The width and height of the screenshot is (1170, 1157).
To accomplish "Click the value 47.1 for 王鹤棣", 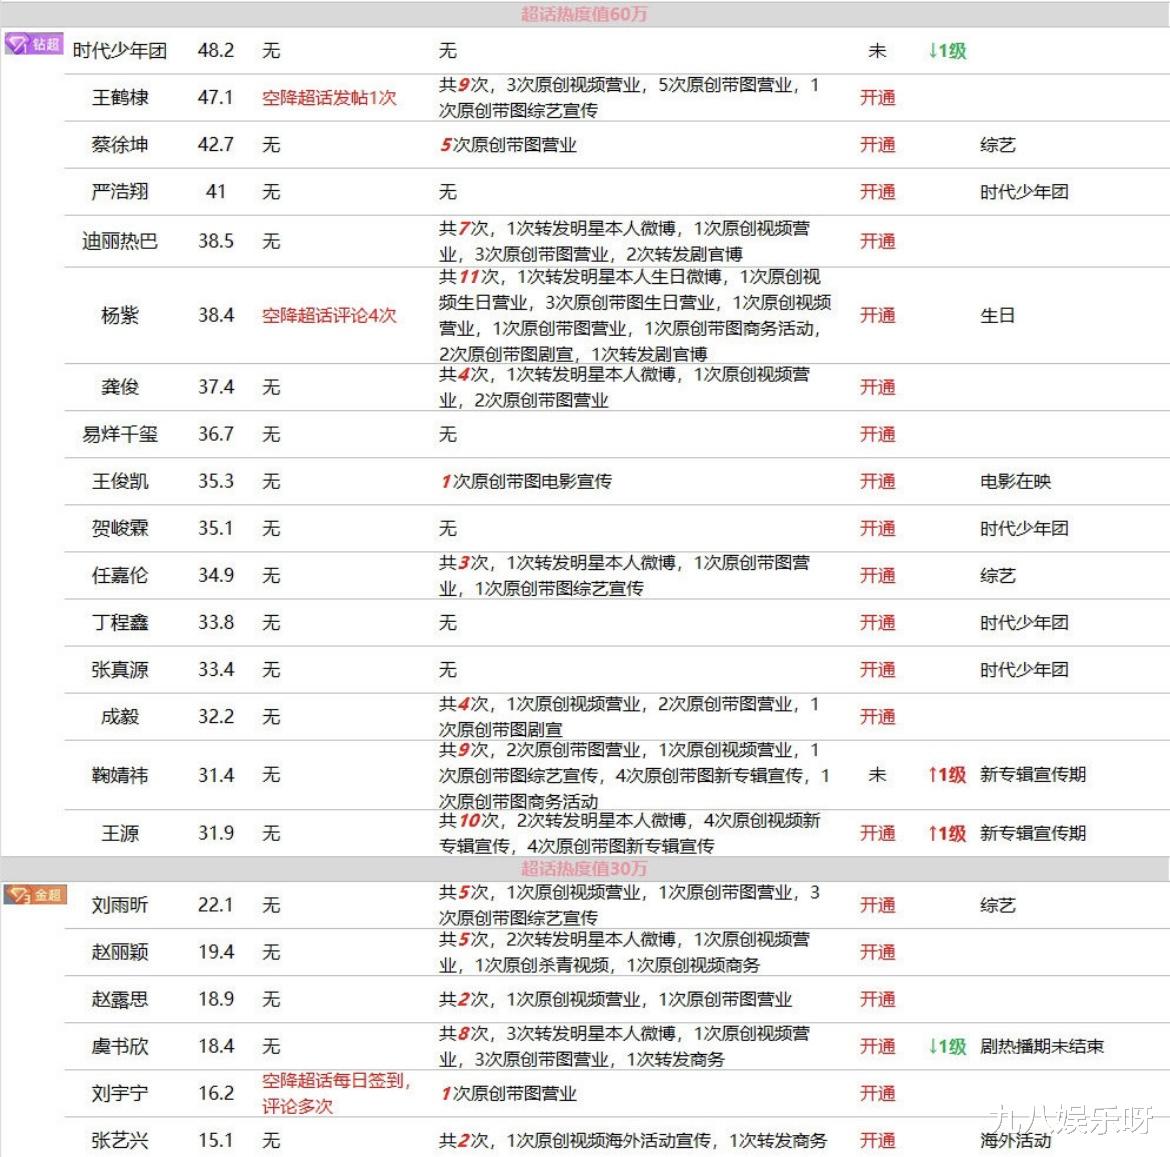I will point(216,98).
